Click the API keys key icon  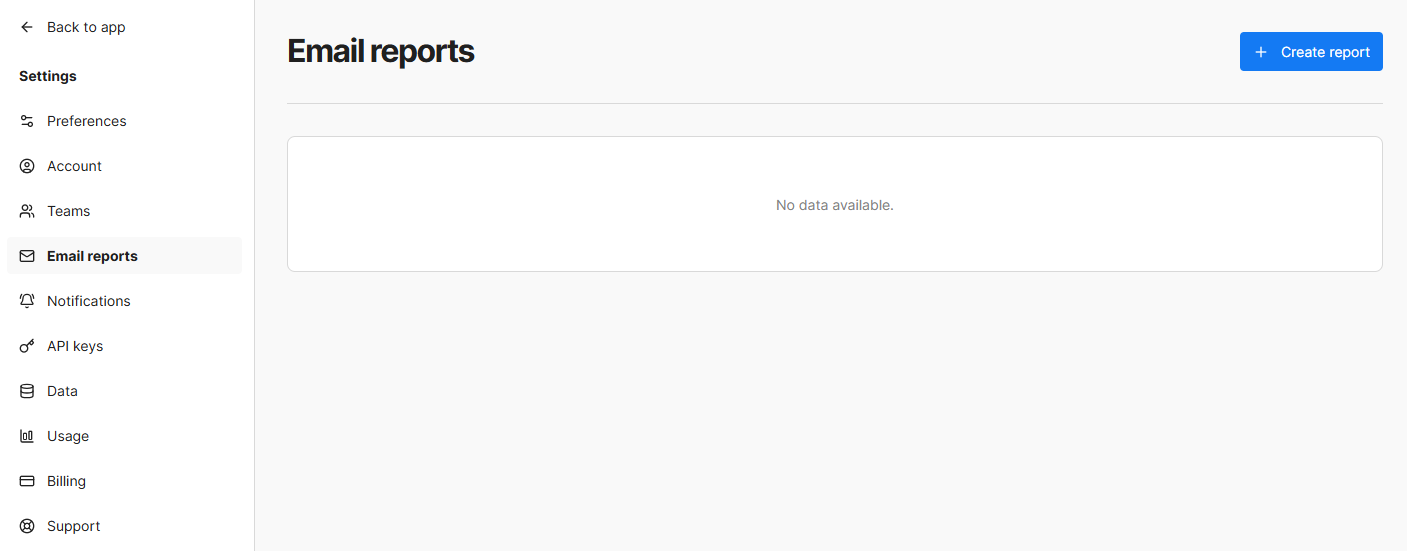pos(27,346)
